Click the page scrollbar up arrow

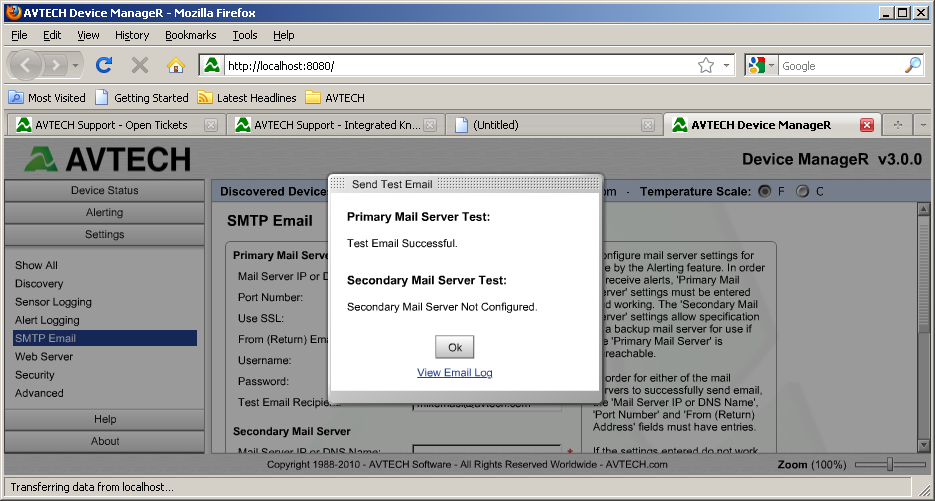click(x=923, y=209)
